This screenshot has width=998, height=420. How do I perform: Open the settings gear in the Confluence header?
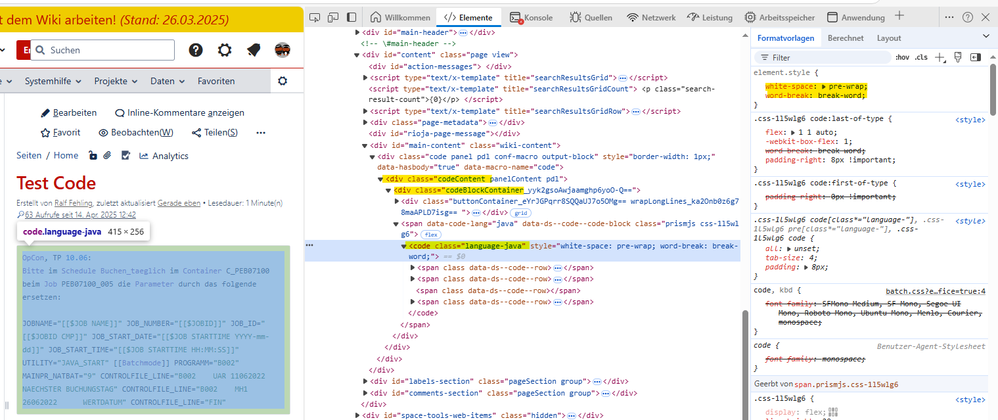pos(225,50)
